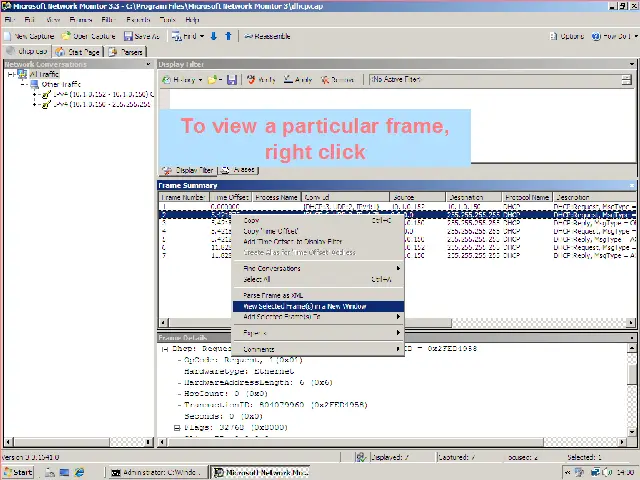Open the filter History dropdown

(x=182, y=80)
